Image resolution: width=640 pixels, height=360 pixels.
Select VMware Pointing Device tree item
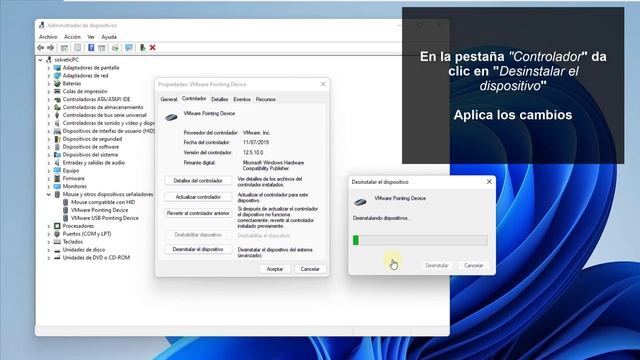(100, 210)
